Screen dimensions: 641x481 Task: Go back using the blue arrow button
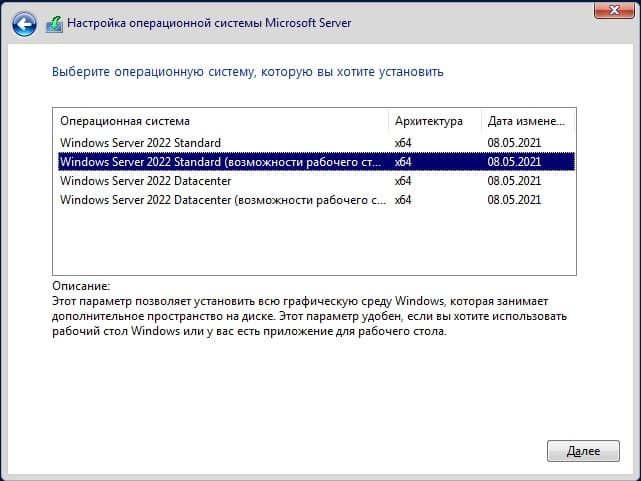25,24
